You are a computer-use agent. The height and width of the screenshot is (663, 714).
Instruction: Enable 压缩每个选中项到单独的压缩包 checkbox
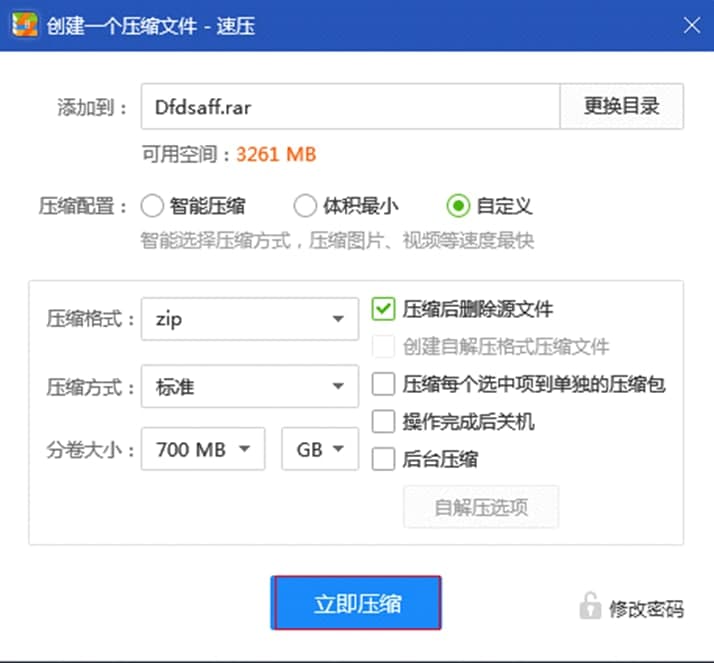pos(383,384)
